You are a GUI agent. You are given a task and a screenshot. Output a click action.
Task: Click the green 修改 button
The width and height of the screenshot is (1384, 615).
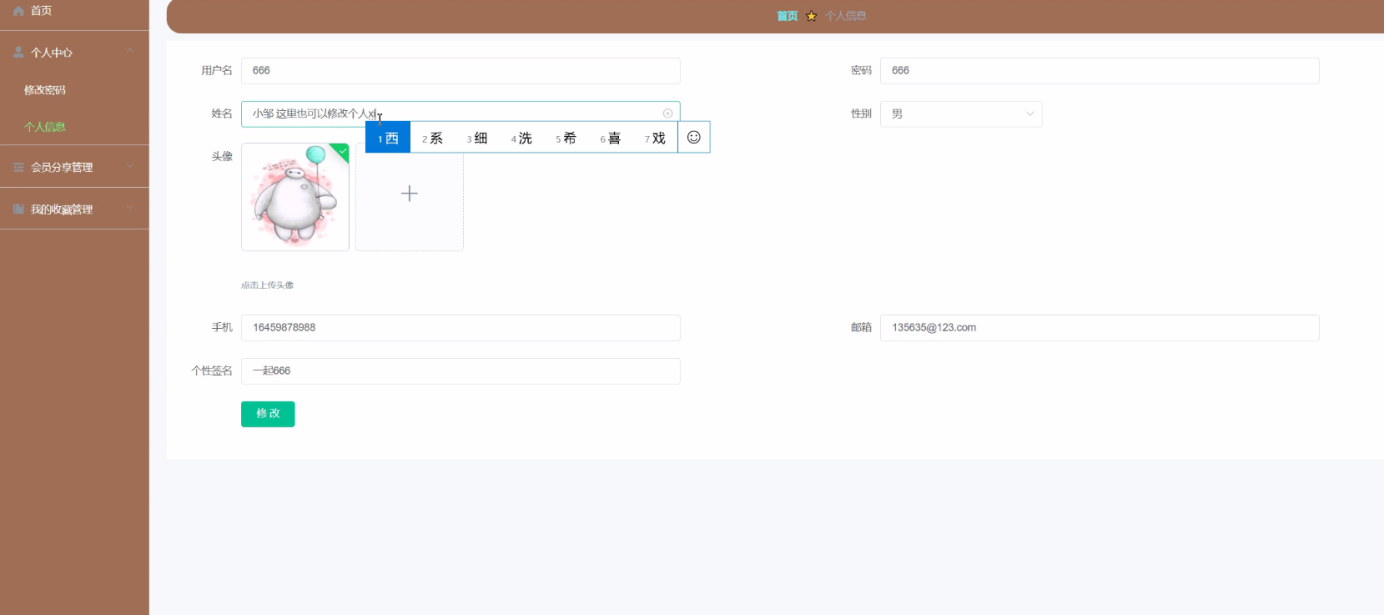pos(267,414)
